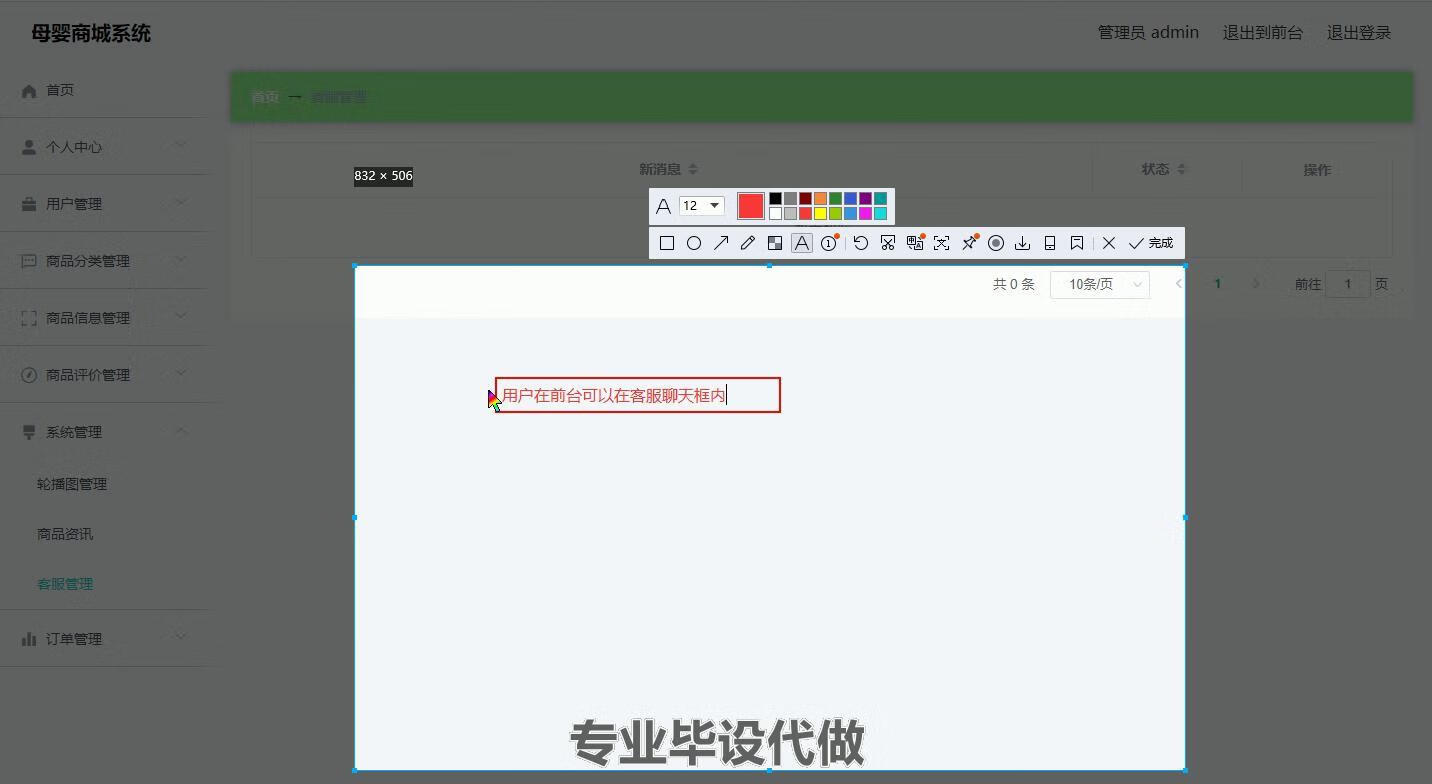The width and height of the screenshot is (1432, 784).
Task: Add the screenshot to favorites bookmark
Action: (x=1077, y=243)
